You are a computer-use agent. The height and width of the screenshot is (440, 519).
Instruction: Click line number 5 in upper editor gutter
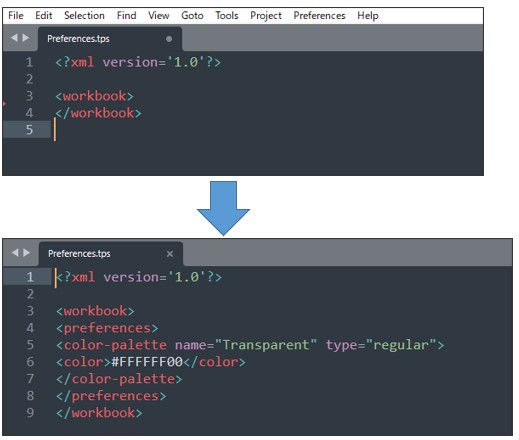(29, 130)
